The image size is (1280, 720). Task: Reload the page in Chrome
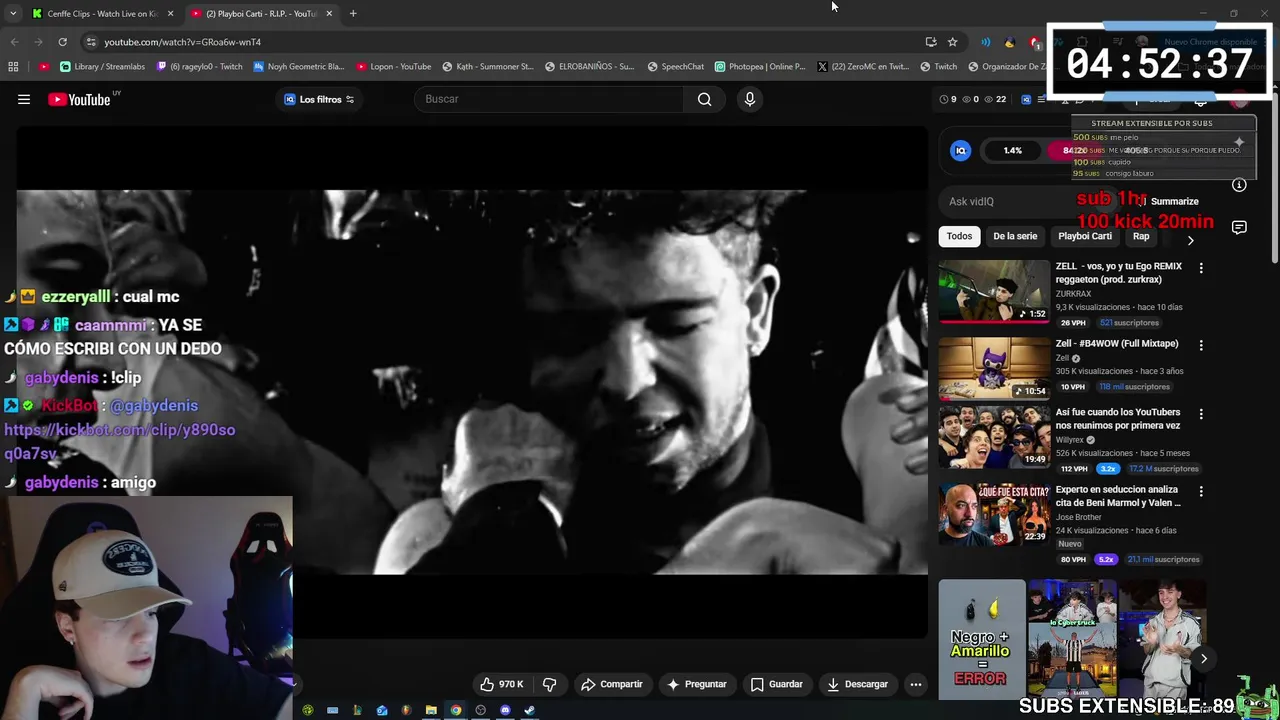pyautogui.click(x=62, y=42)
